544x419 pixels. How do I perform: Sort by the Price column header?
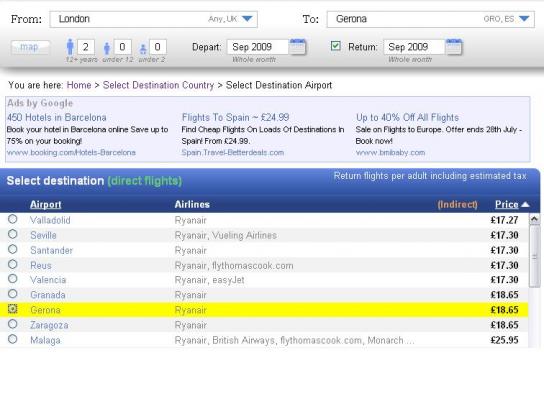507,205
